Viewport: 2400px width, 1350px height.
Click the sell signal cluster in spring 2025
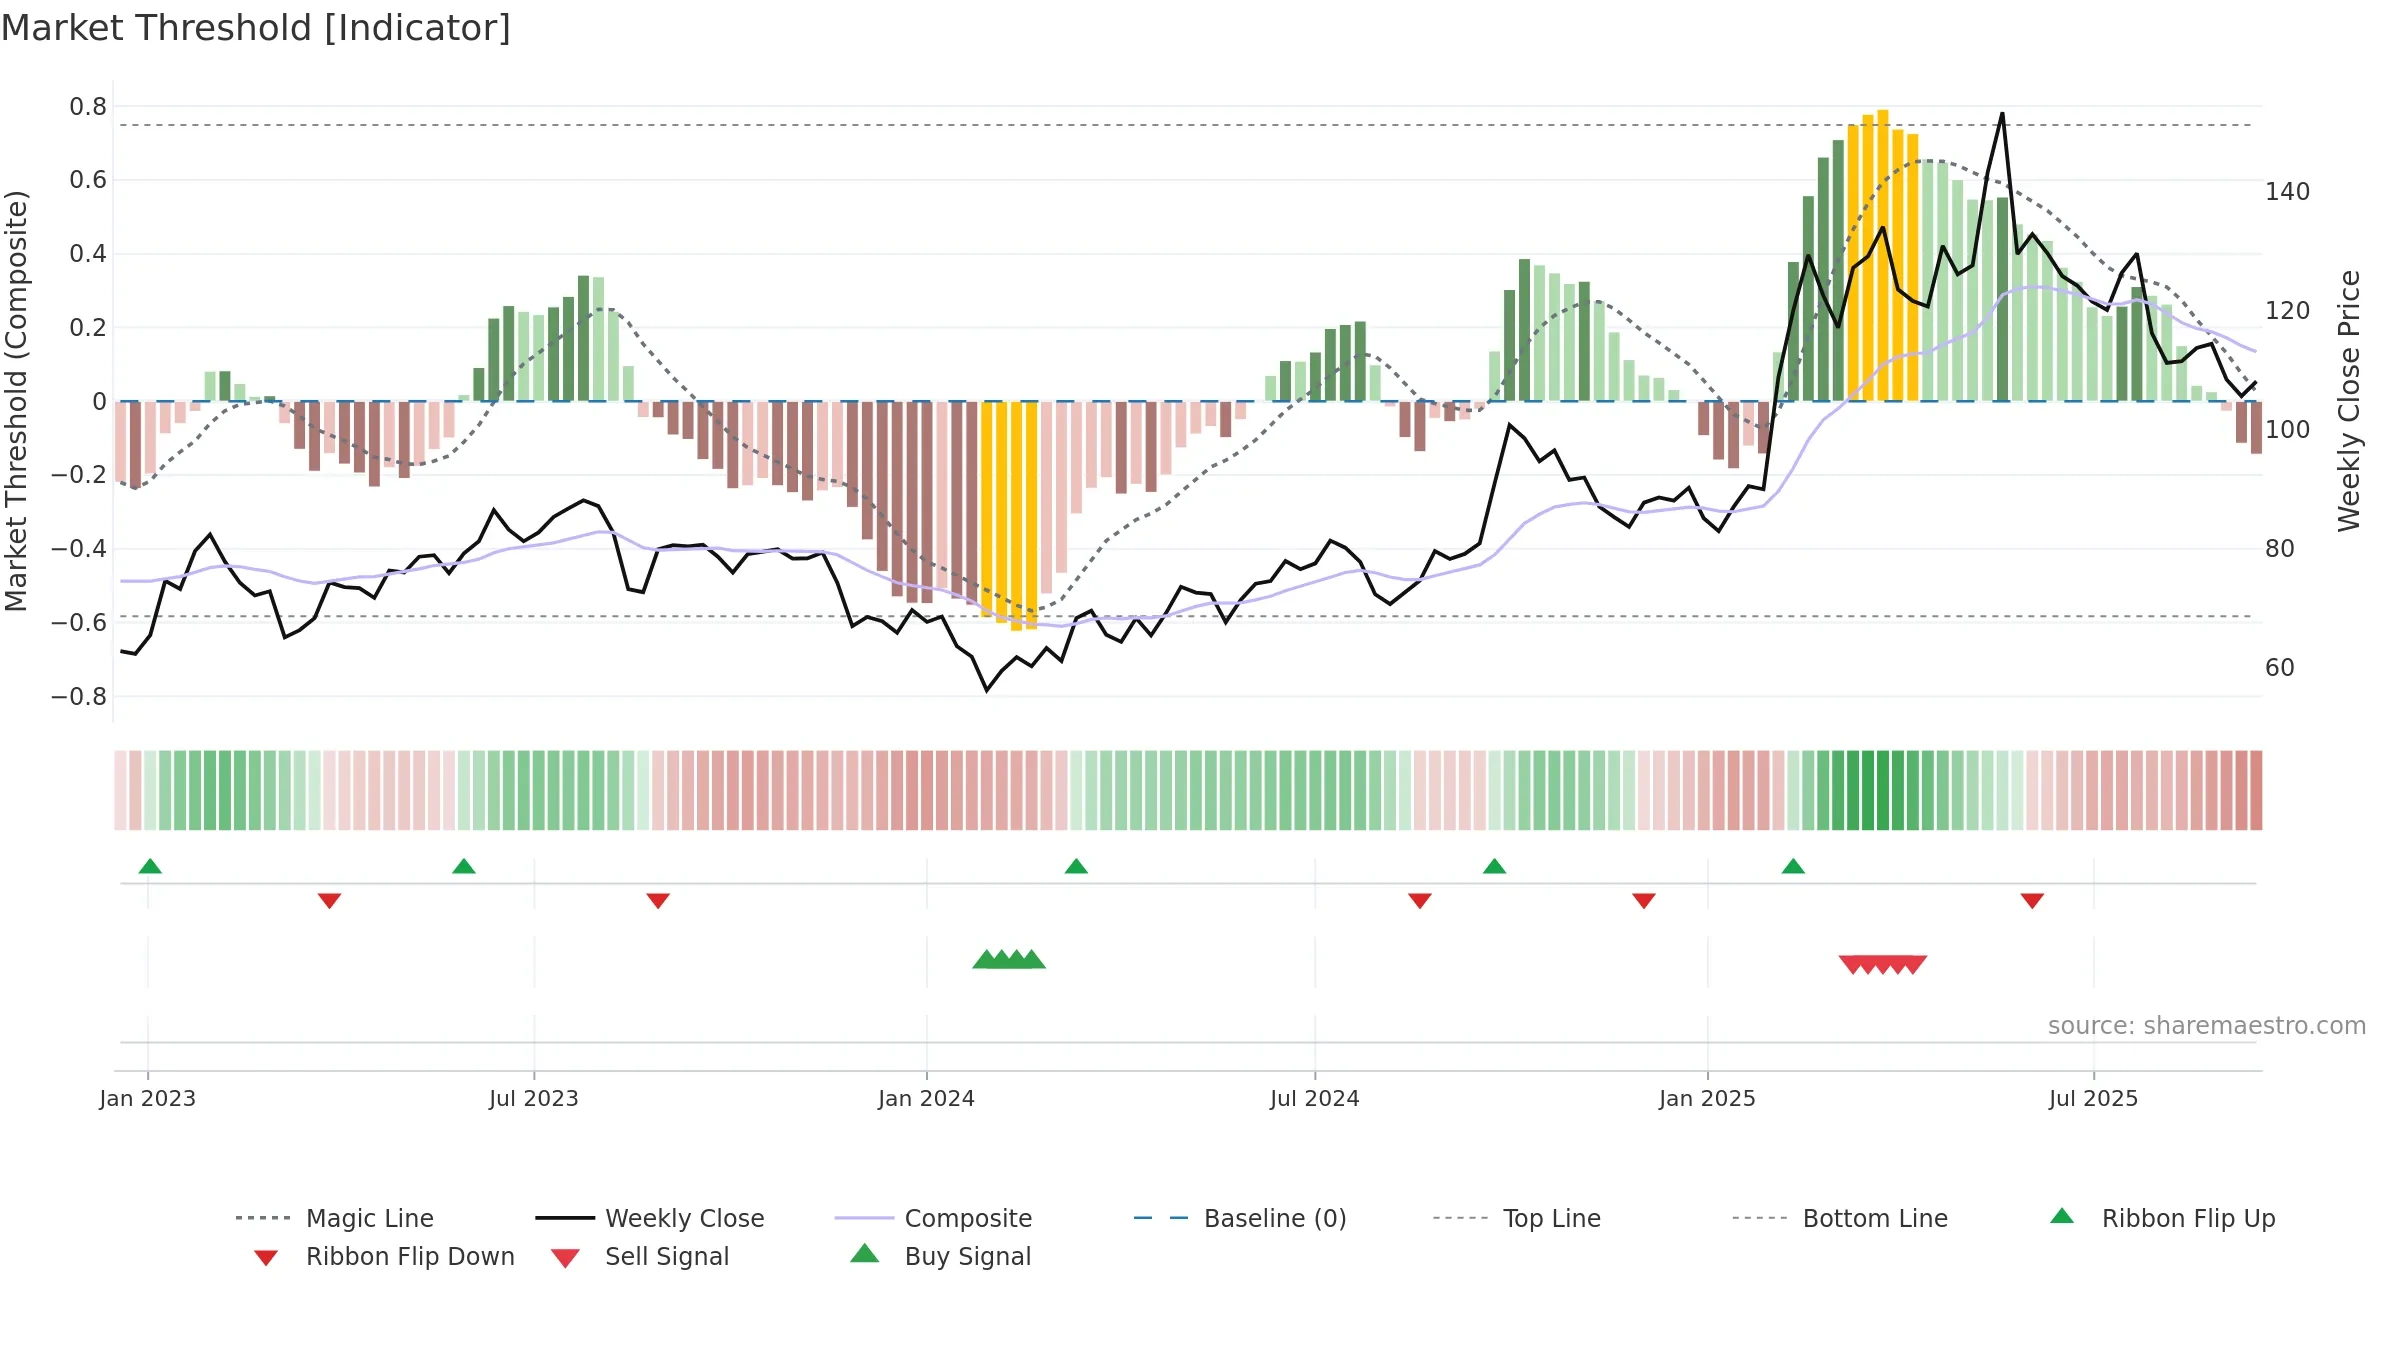pyautogui.click(x=1883, y=965)
